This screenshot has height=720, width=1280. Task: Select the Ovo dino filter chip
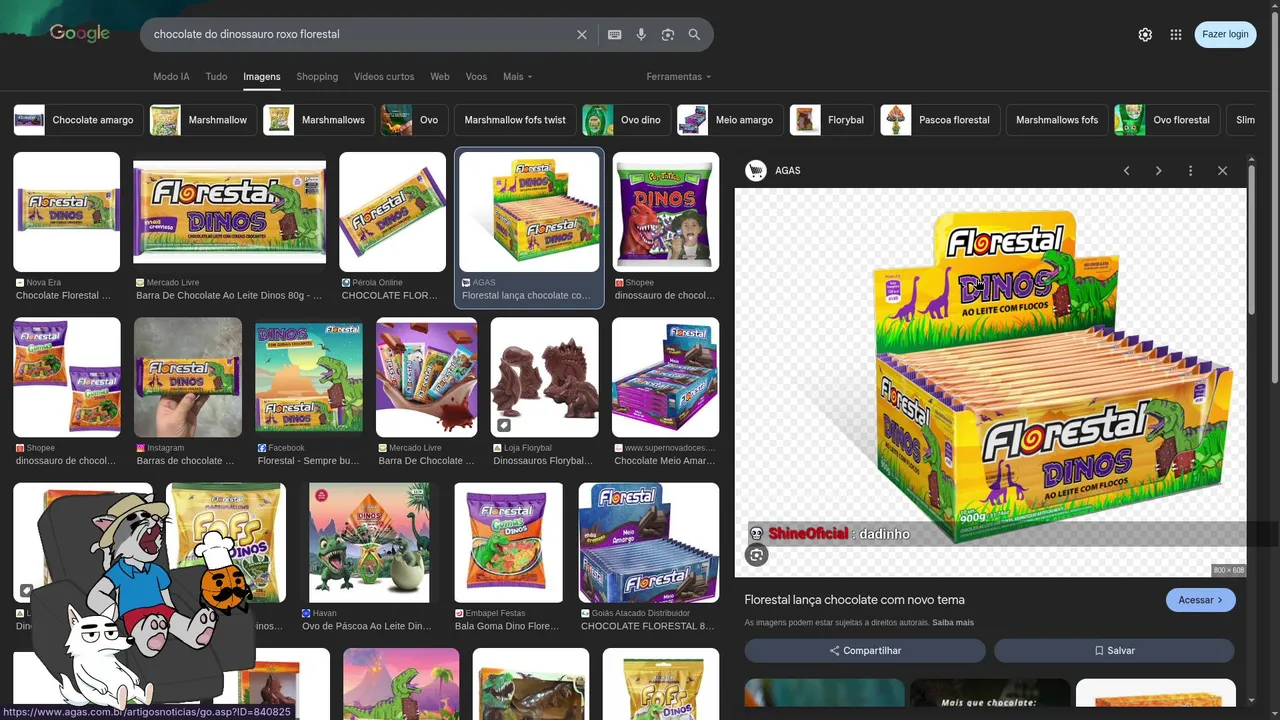[626, 120]
